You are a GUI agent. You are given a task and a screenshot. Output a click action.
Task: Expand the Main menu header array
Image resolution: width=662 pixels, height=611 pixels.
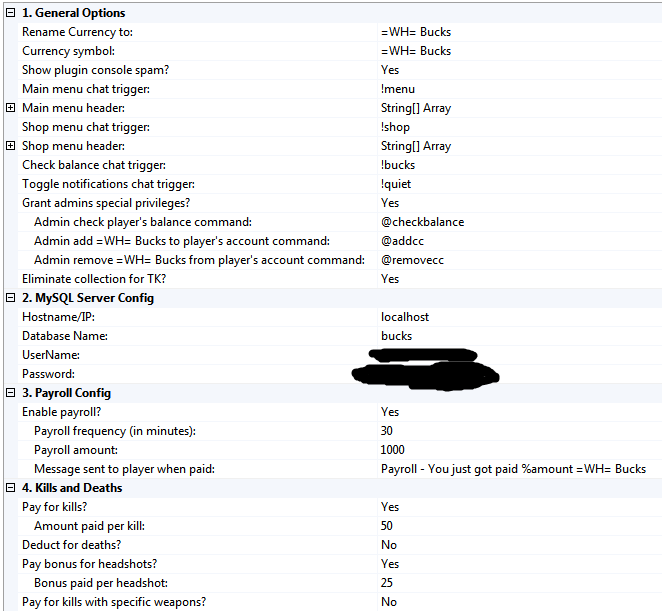(x=10, y=108)
